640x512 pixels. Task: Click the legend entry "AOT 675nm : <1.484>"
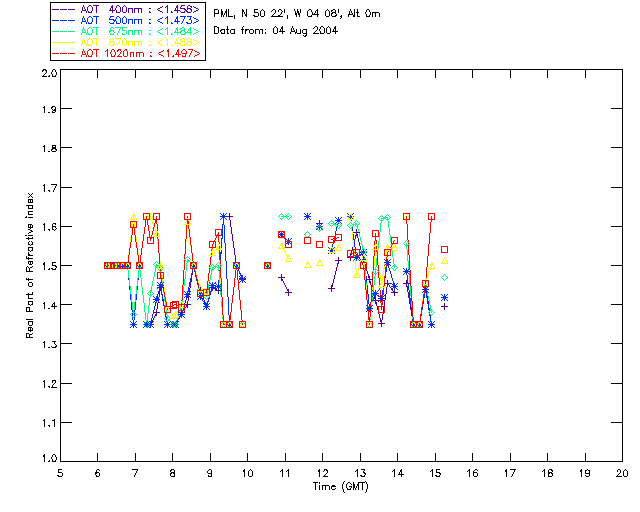pyautogui.click(x=127, y=31)
